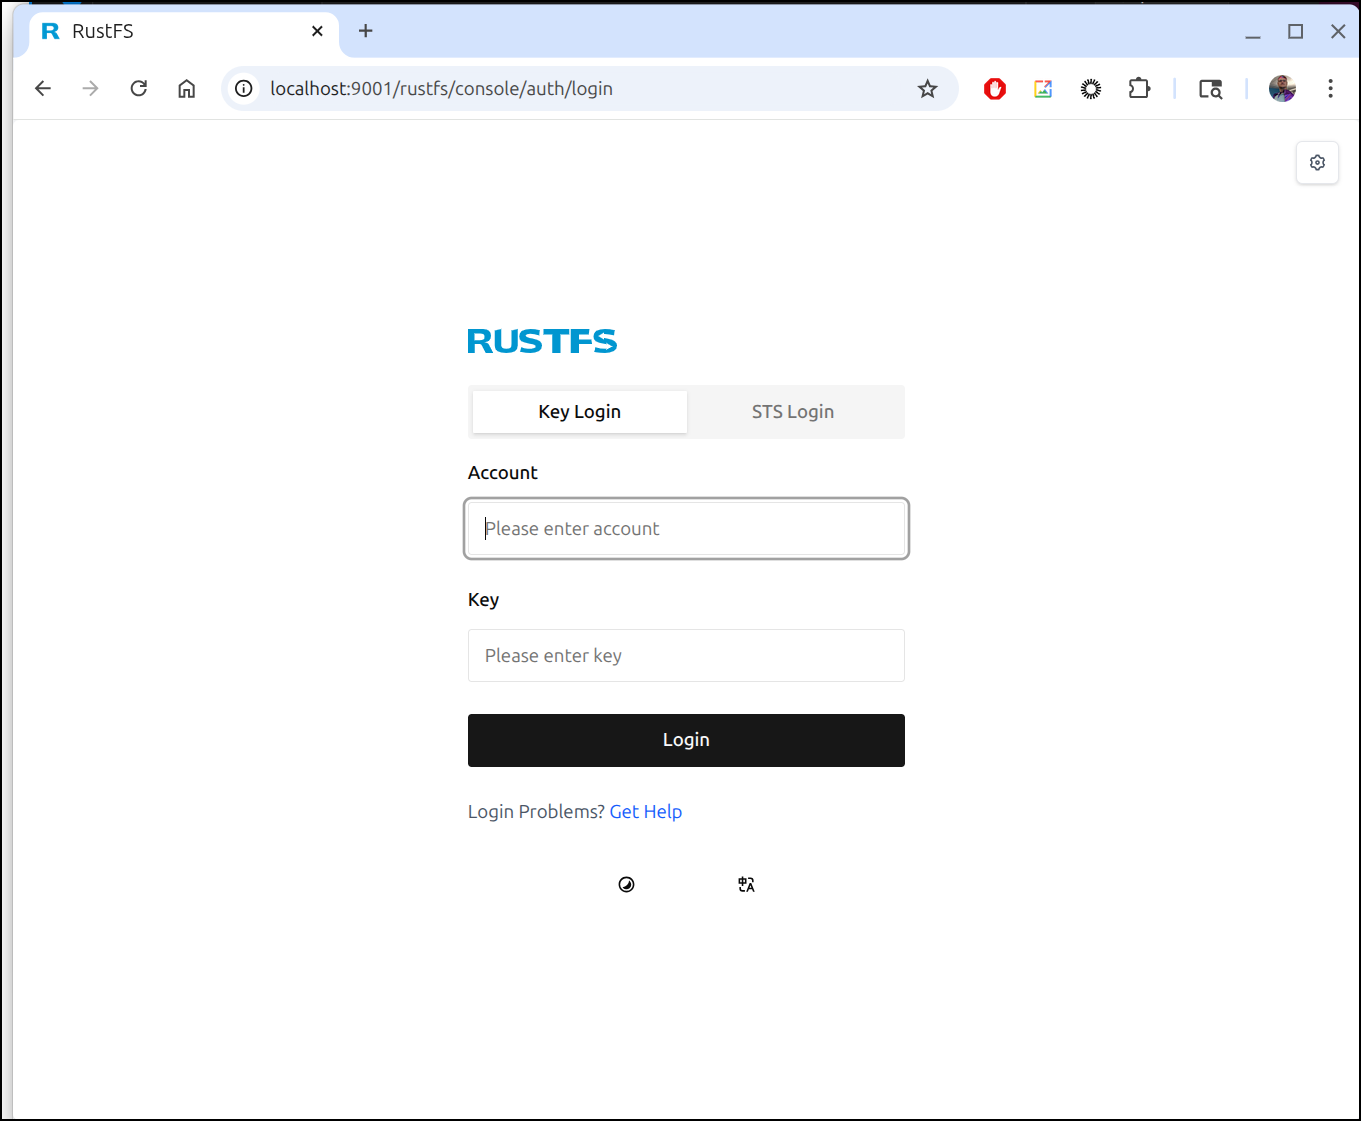The image size is (1361, 1121).
Task: Open the language translation switcher
Action: tap(746, 885)
